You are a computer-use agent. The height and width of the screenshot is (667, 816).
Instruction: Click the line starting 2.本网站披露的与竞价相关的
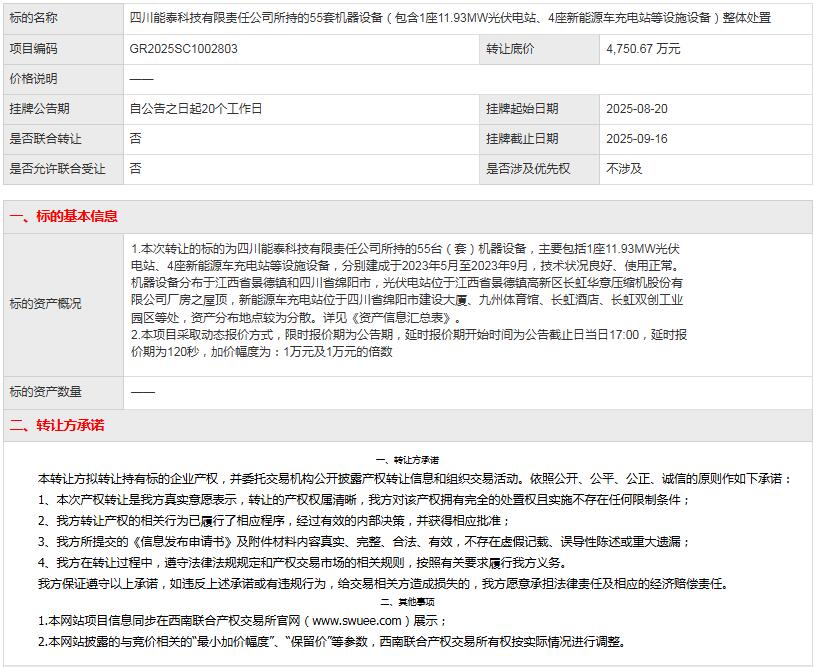[x=332, y=642]
